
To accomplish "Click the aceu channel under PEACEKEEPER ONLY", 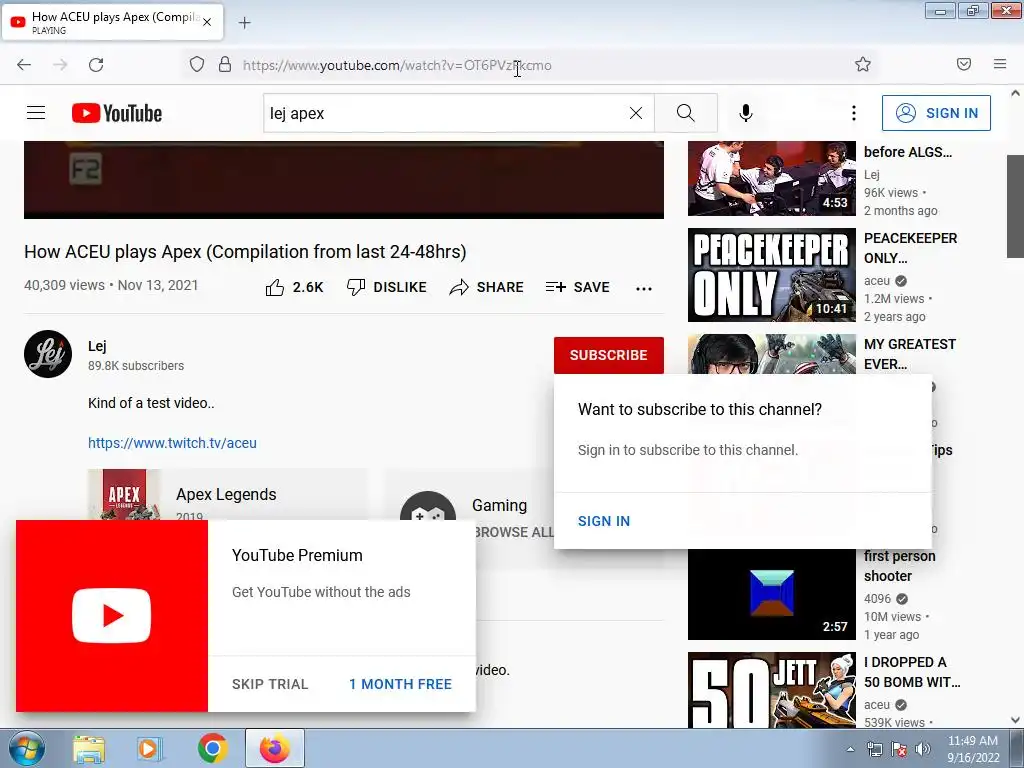I will click(876, 281).
